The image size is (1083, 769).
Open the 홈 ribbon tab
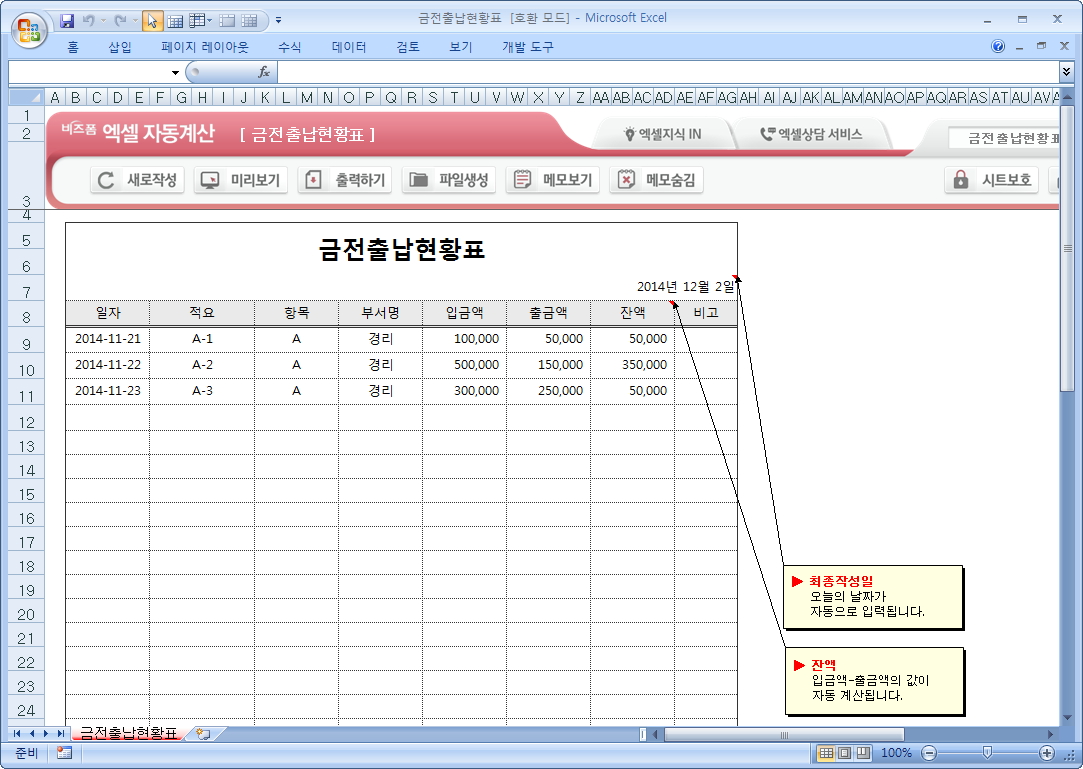[x=73, y=47]
